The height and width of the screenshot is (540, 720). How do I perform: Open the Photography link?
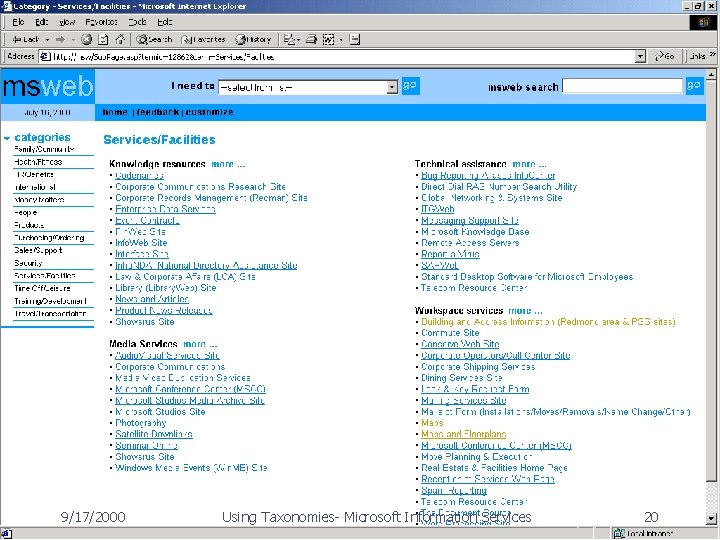tap(141, 423)
